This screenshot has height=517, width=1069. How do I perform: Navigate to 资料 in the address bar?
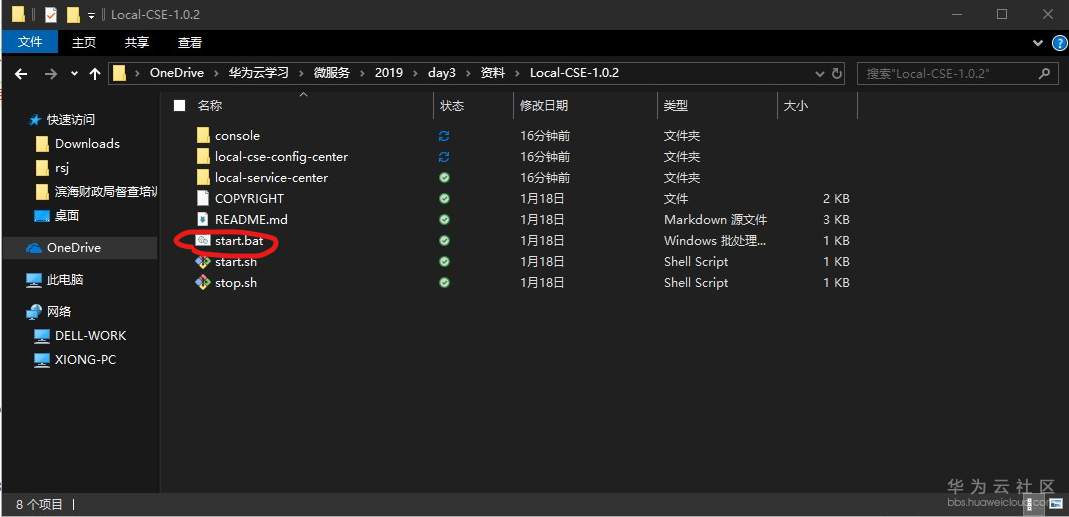pos(493,73)
